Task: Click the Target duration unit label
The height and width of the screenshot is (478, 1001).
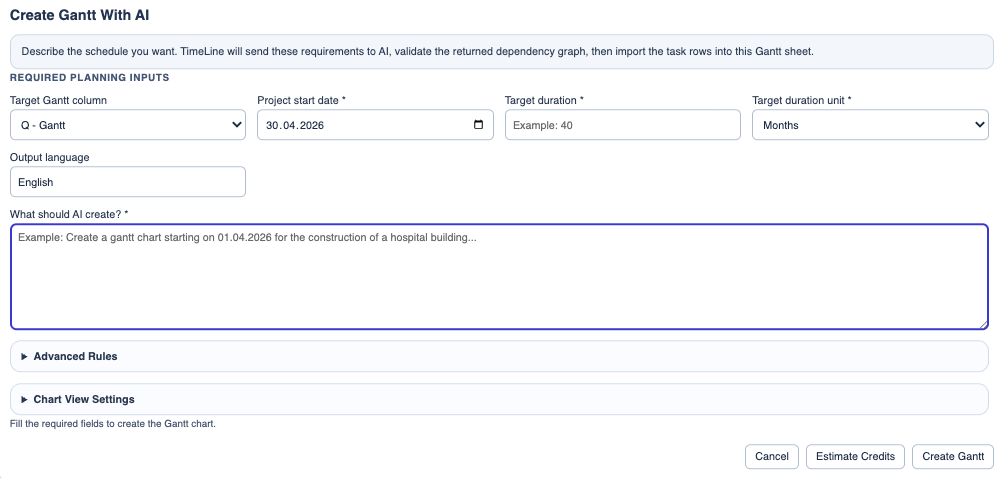Action: pos(802,100)
